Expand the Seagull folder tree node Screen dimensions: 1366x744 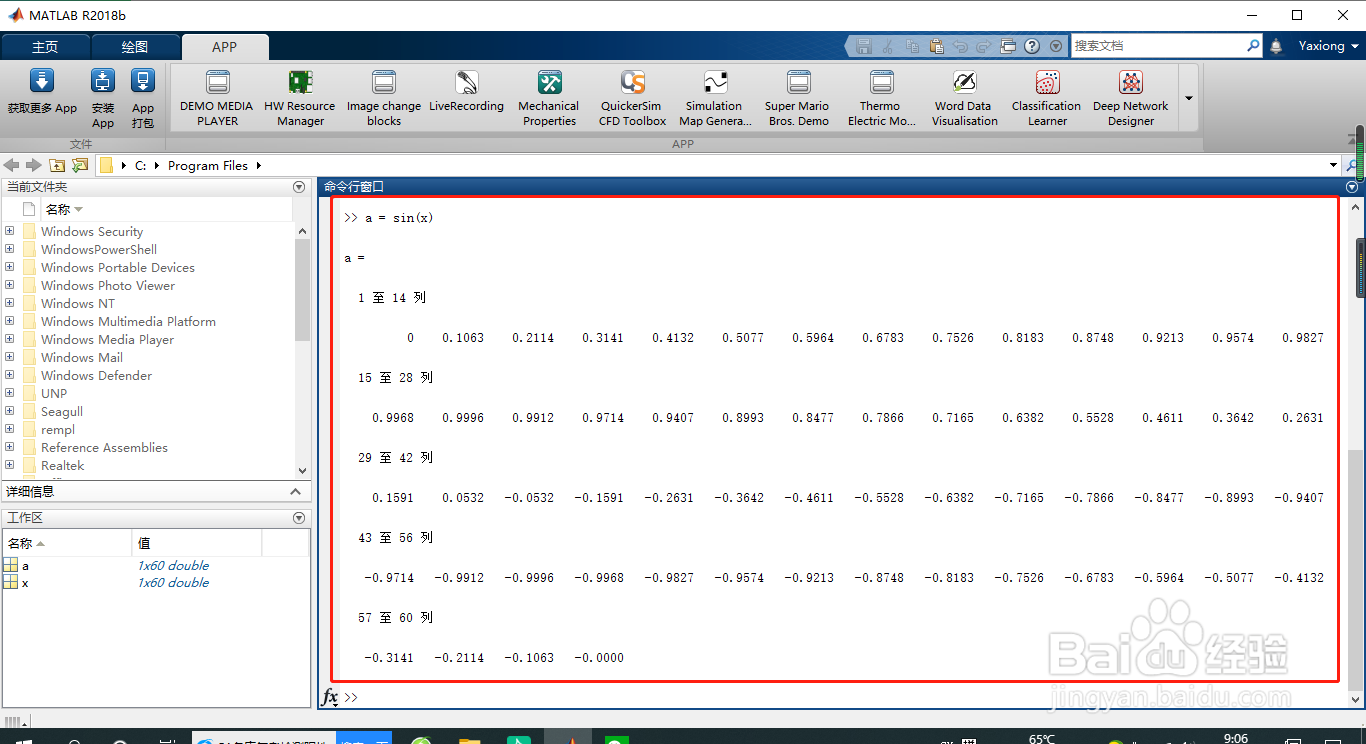10,411
